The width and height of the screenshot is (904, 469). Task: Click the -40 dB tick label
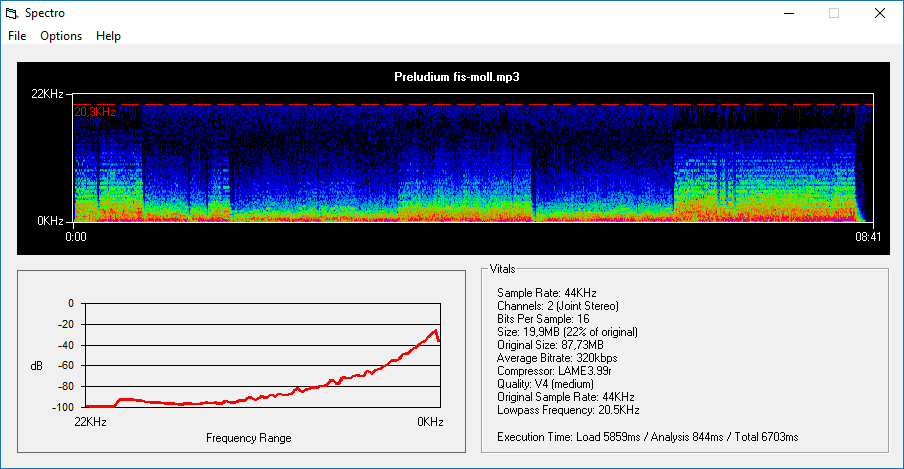[x=65, y=345]
